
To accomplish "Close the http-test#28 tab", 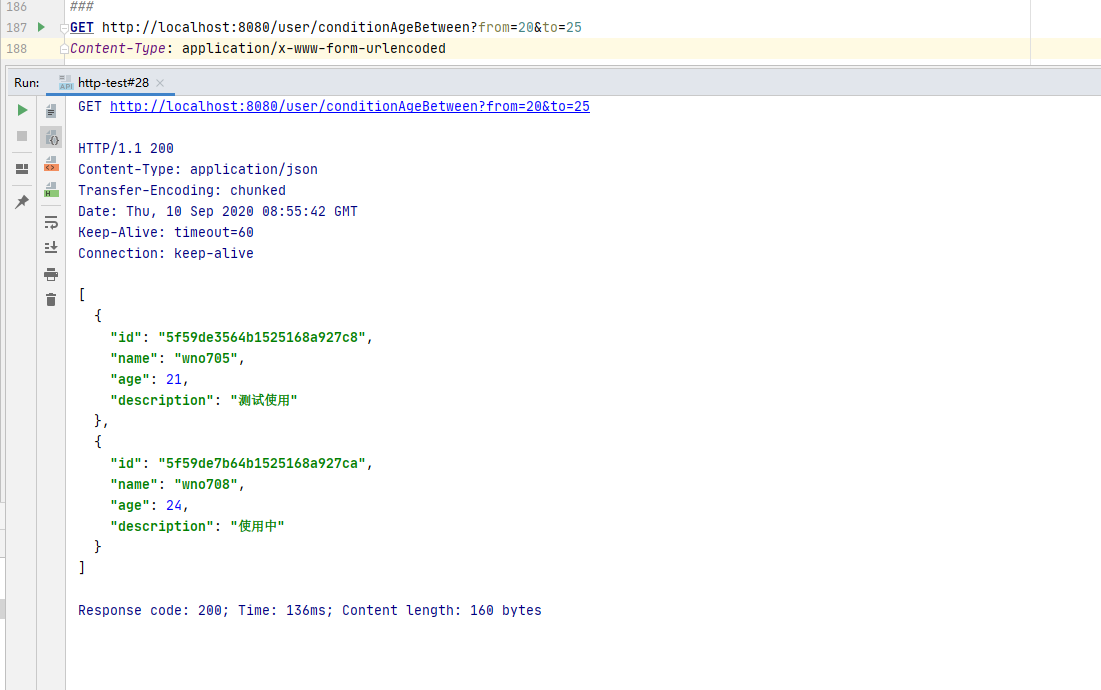I will pyautogui.click(x=160, y=83).
